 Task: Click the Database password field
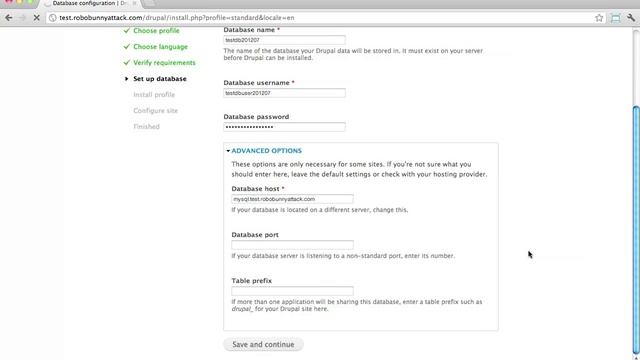(284, 127)
